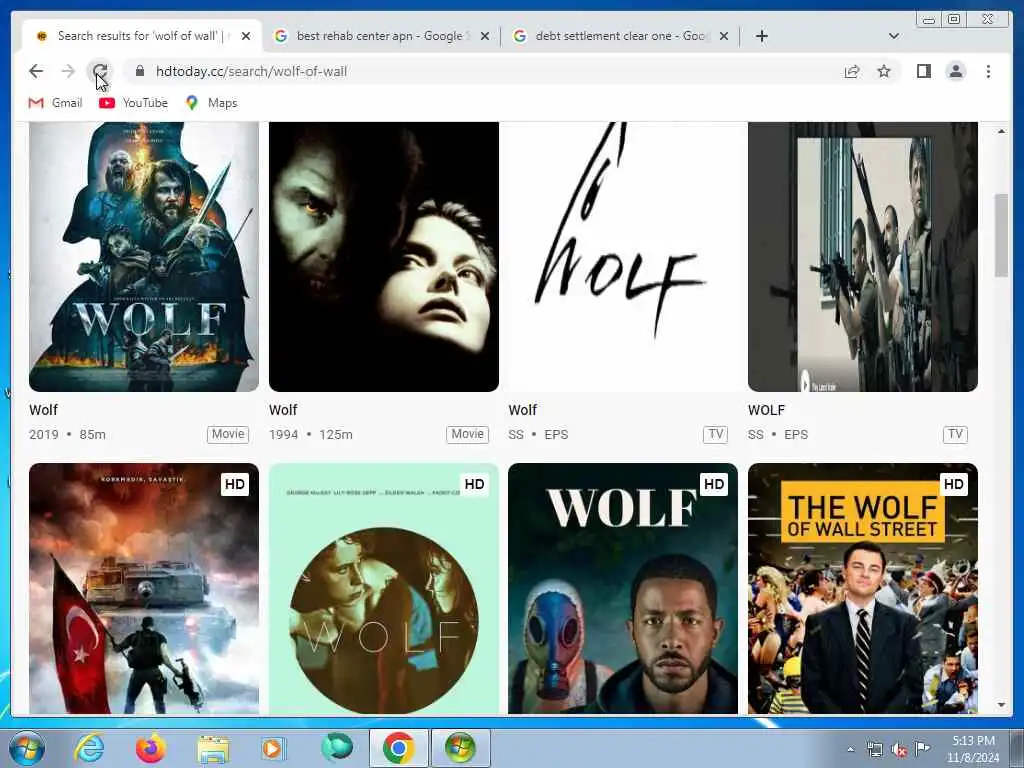1024x768 pixels.
Task: Click HD badge on Wolf of Wall Street
Action: pyautogui.click(x=953, y=484)
